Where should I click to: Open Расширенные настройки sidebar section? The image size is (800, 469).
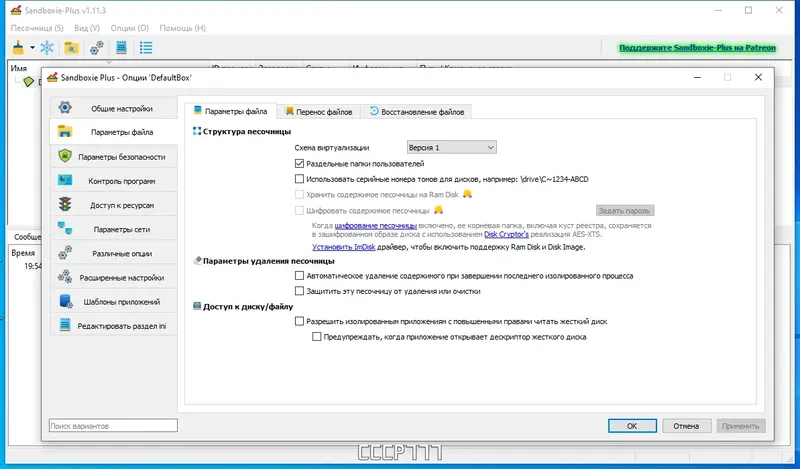click(114, 277)
